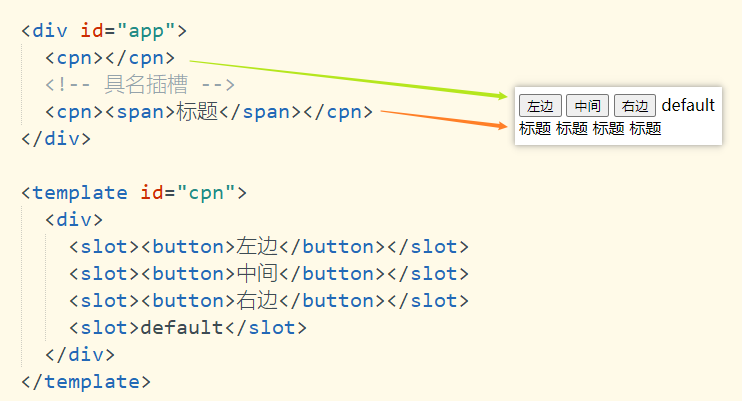Click the empty <cpn></cpn> code line
Image resolution: width=742 pixels, height=401 pixels.
[x=110, y=58]
